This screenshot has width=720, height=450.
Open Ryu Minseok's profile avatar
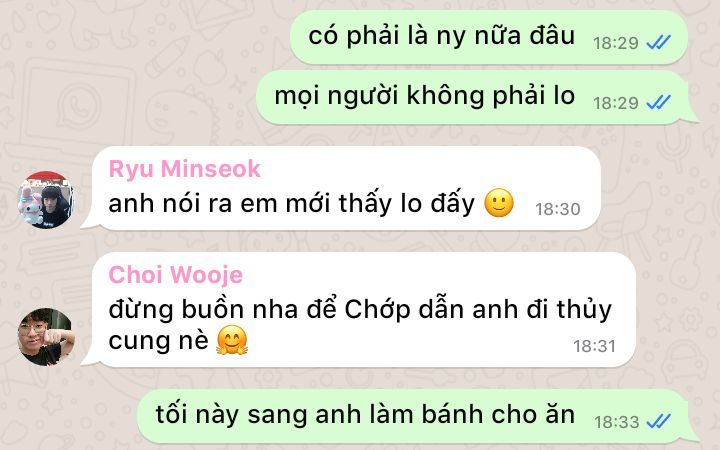[45, 200]
